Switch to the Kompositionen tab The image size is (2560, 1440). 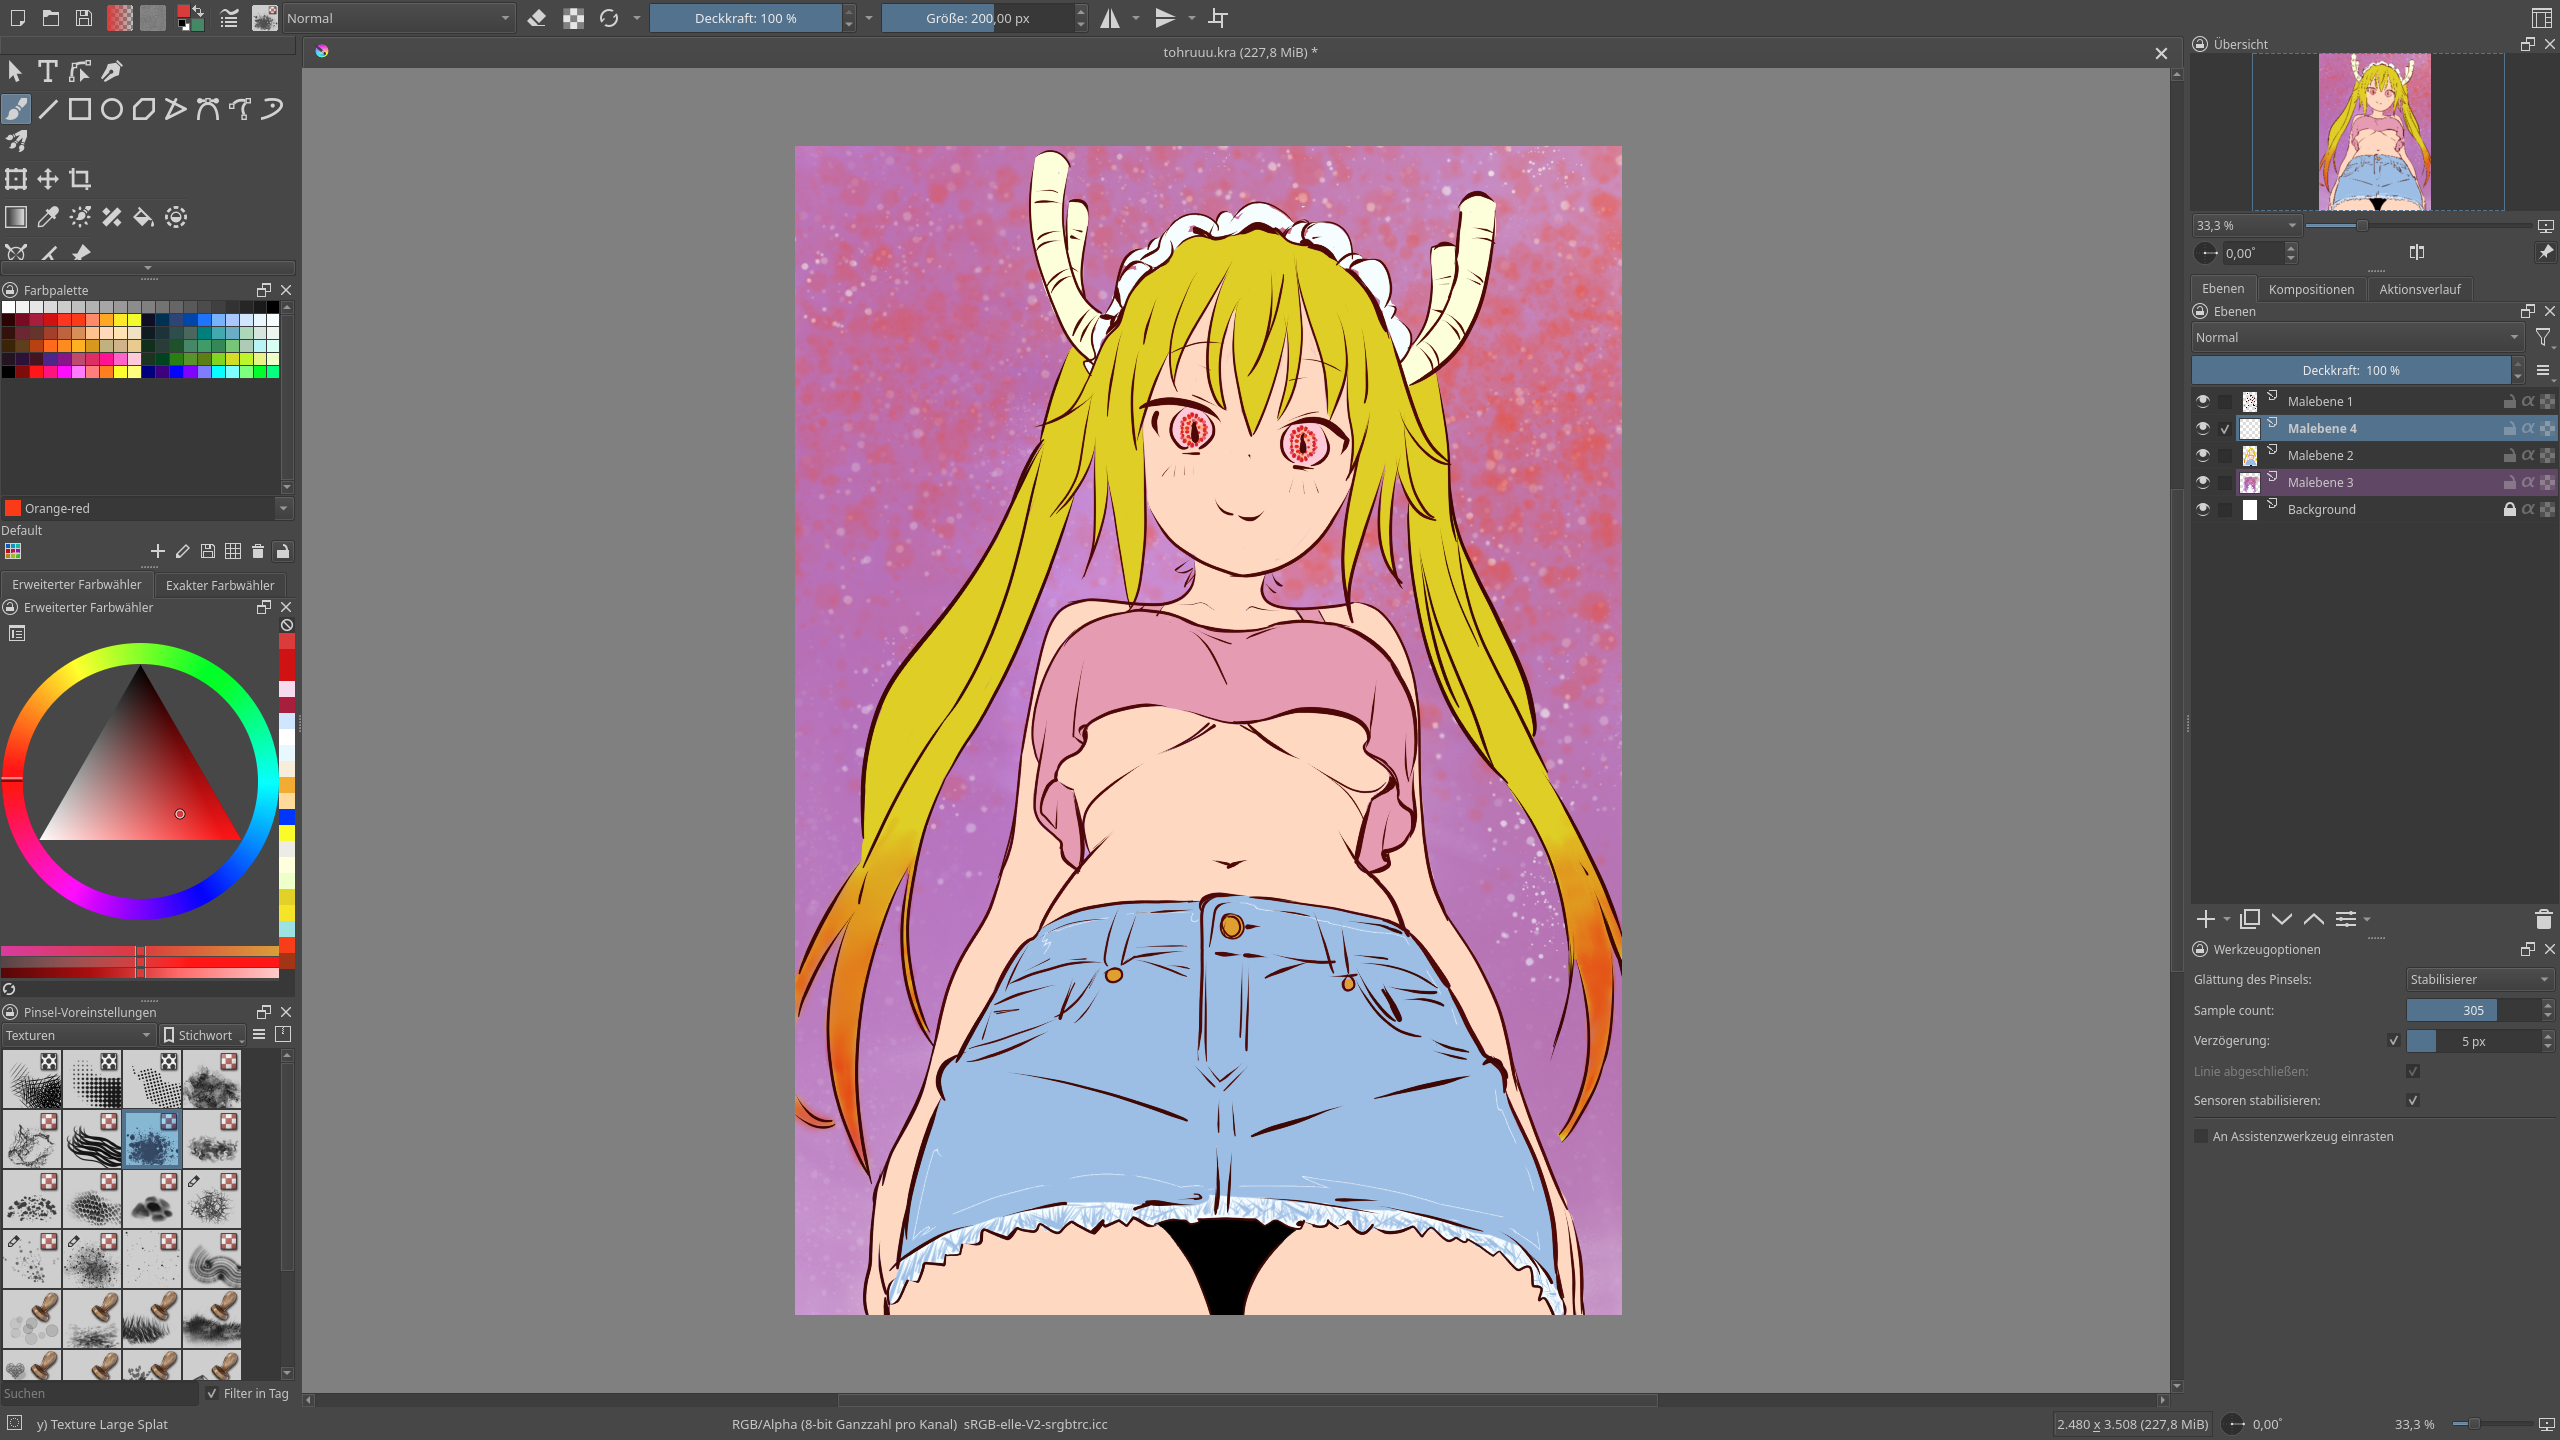coord(2311,289)
